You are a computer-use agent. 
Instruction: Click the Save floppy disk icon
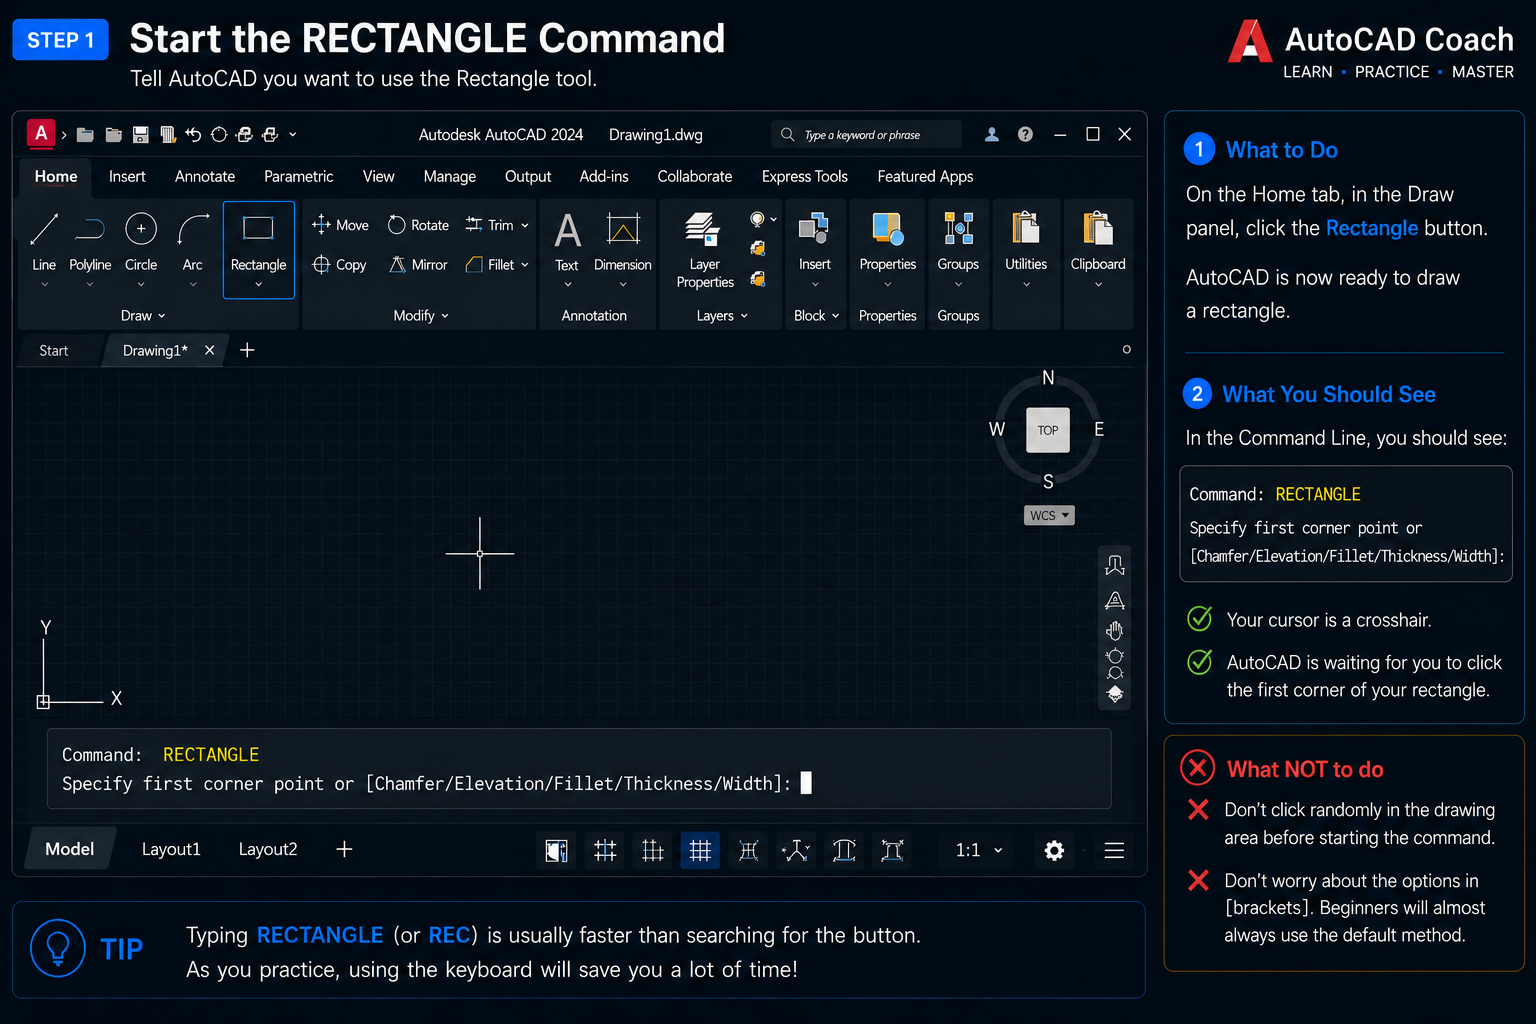point(141,134)
